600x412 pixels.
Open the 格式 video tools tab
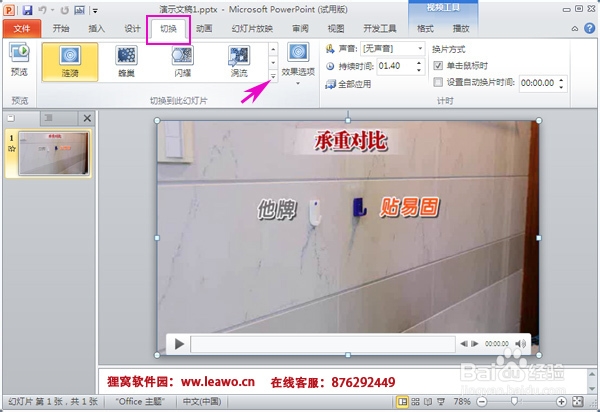tap(425, 28)
